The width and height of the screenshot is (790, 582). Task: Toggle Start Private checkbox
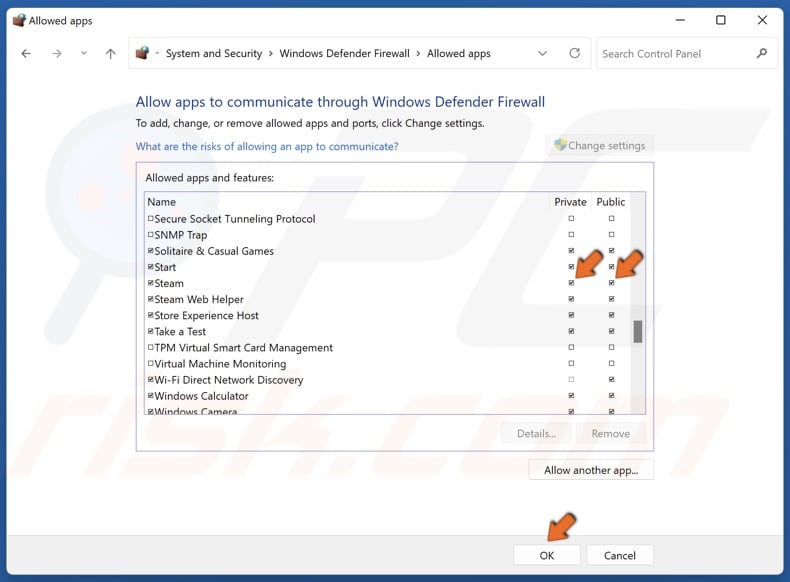tap(571, 267)
